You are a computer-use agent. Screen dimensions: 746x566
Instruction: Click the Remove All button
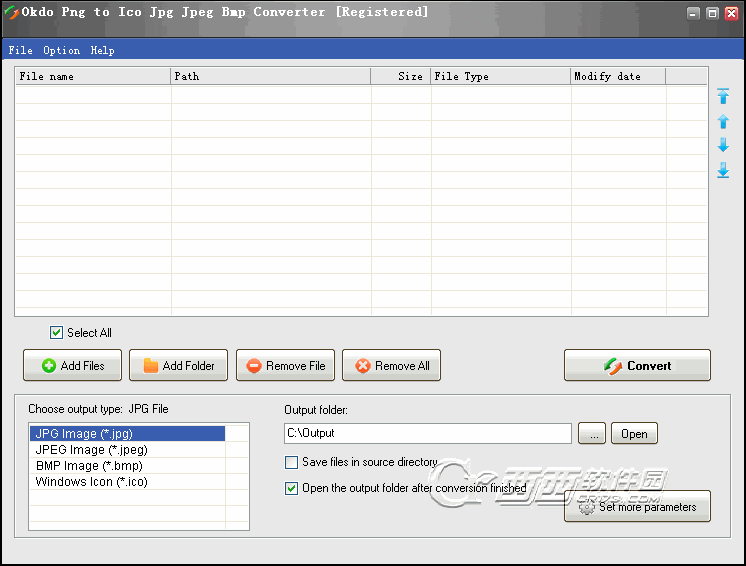coord(392,365)
